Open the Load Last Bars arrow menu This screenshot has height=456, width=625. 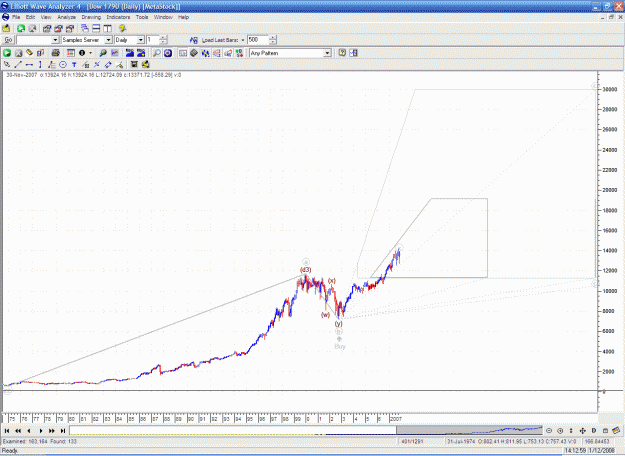[x=243, y=40]
